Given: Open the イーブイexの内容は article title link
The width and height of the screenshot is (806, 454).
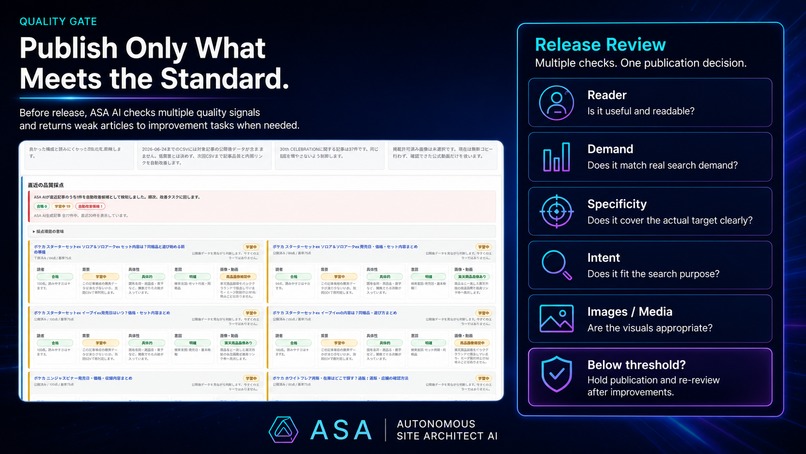Looking at the screenshot, I should [x=335, y=313].
